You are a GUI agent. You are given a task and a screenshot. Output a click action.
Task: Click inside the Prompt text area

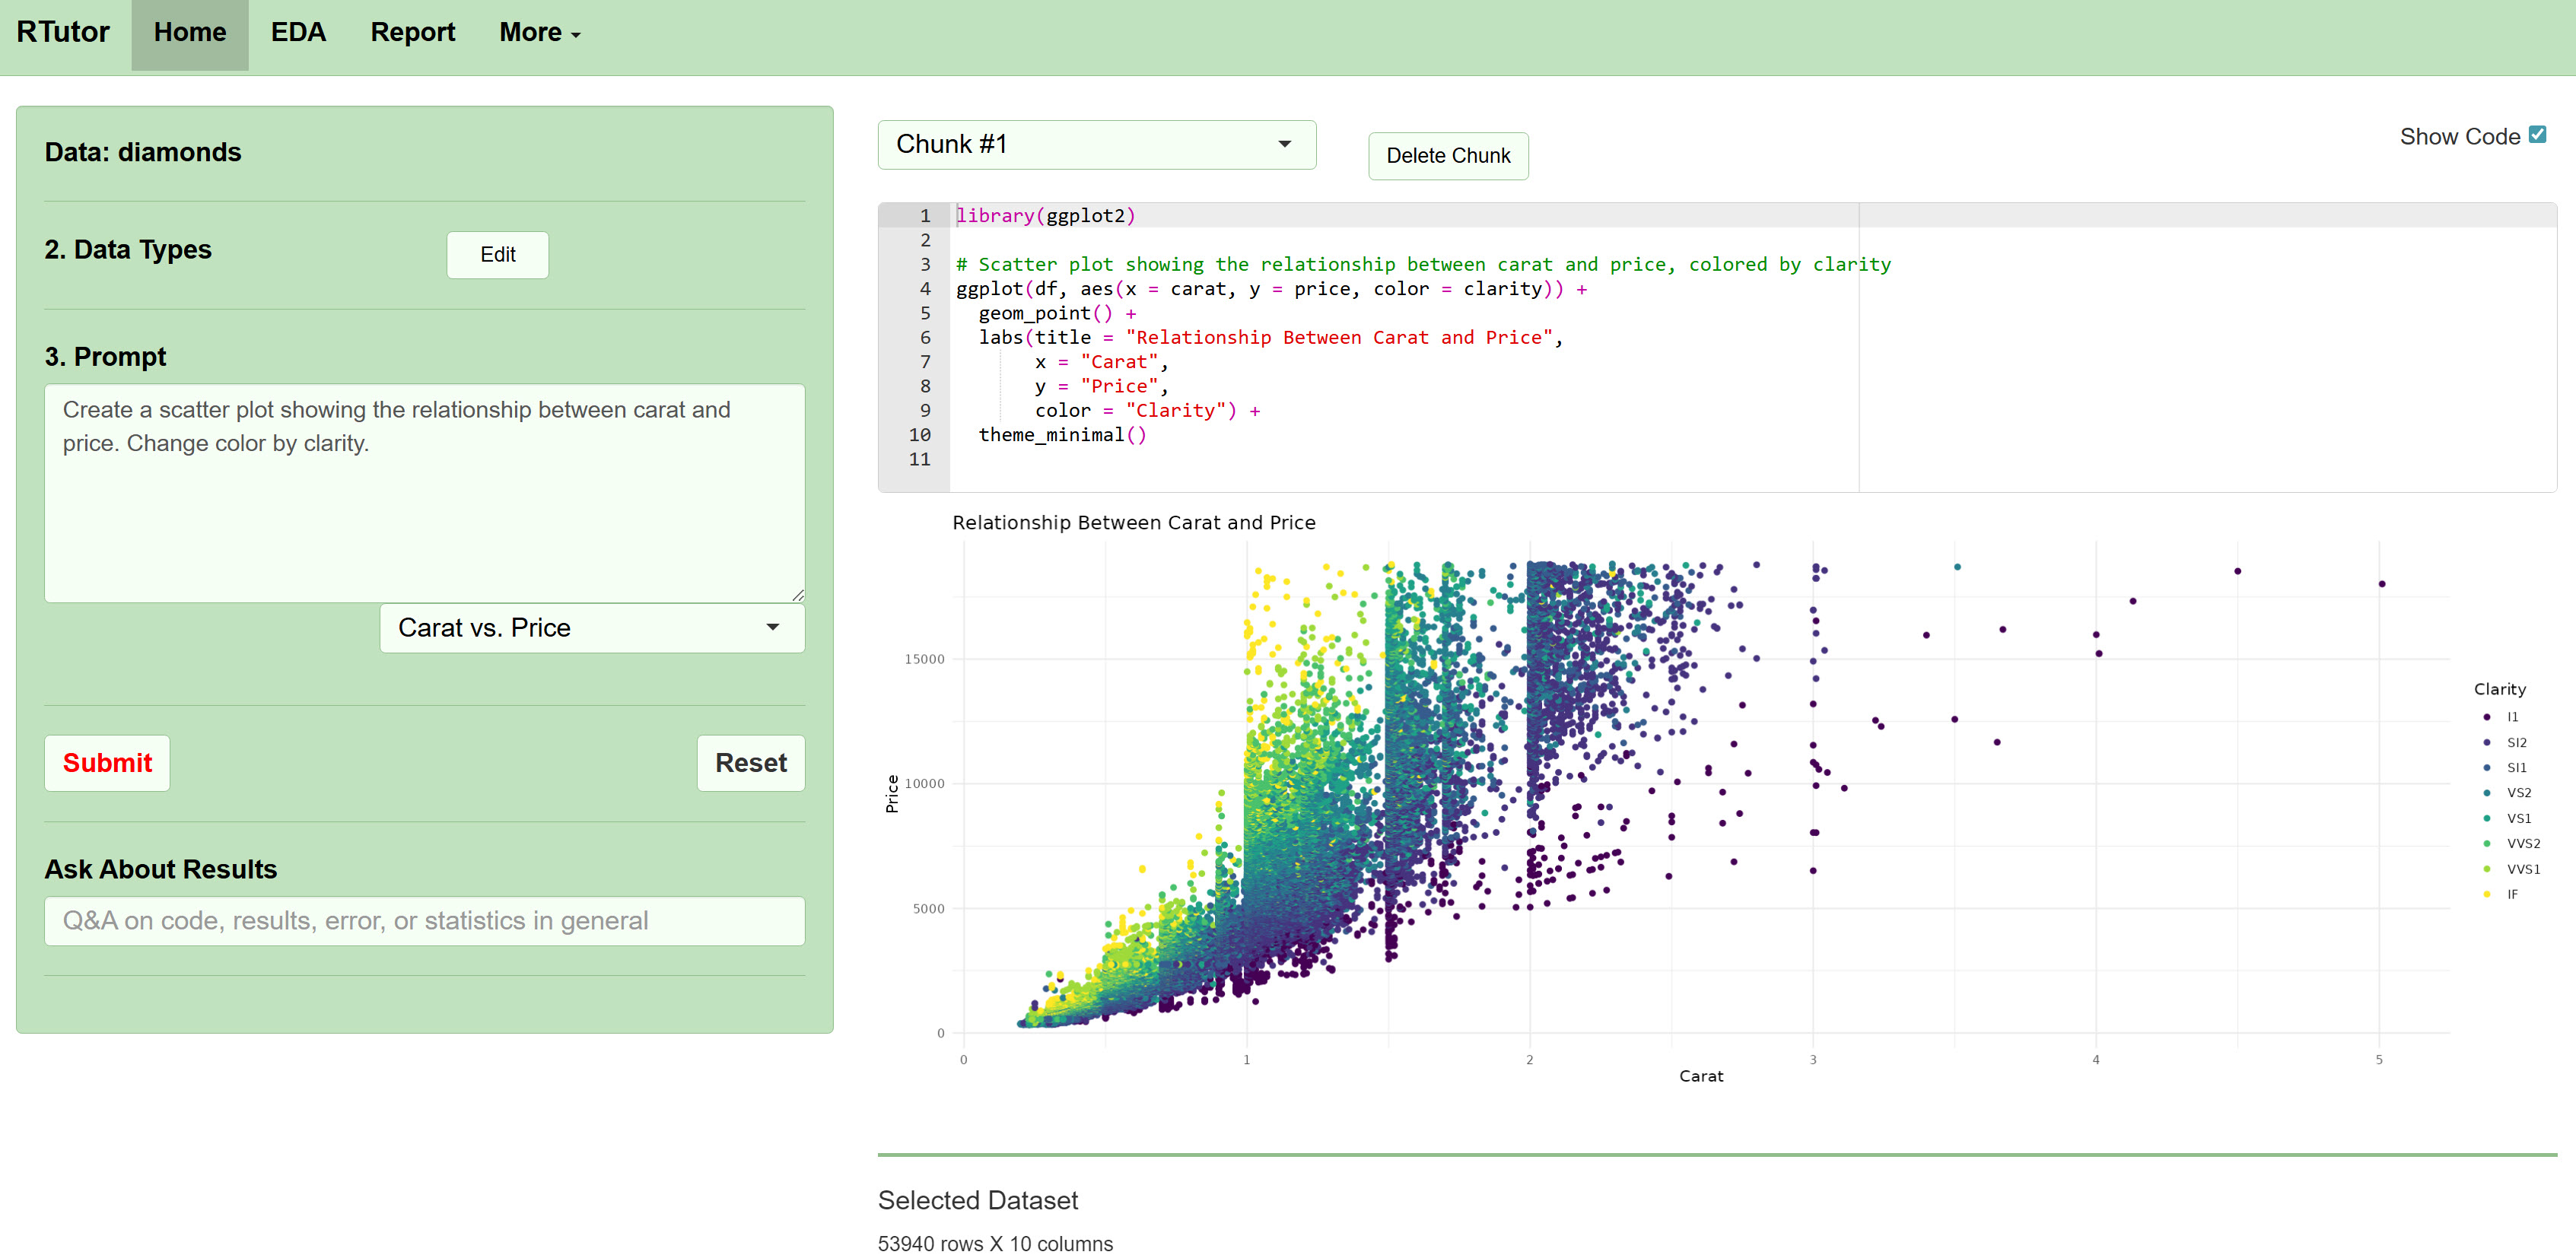(424, 490)
